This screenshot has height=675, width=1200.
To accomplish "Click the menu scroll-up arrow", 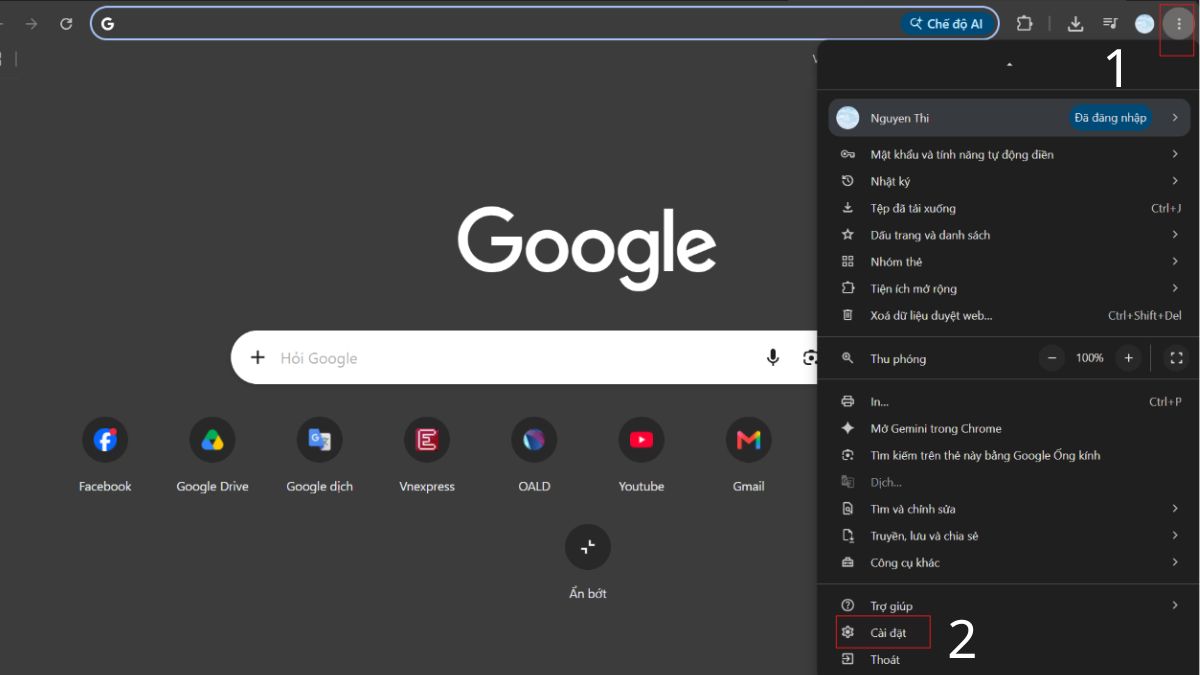I will tap(1009, 65).
